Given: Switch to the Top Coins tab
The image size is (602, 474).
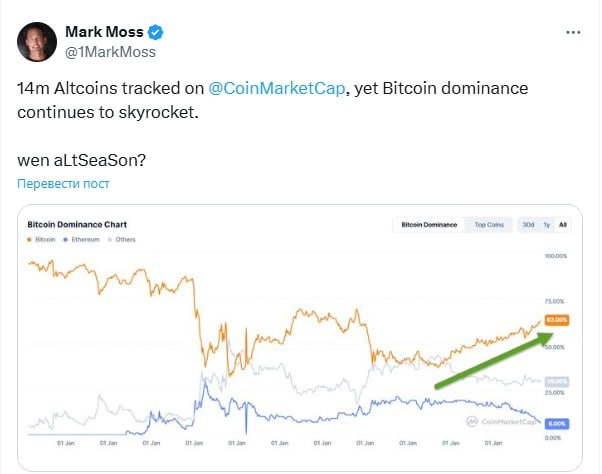Looking at the screenshot, I should point(490,225).
